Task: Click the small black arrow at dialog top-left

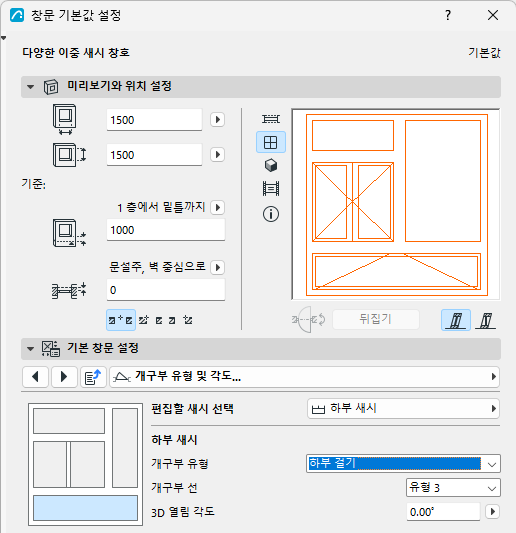Action: [3, 38]
